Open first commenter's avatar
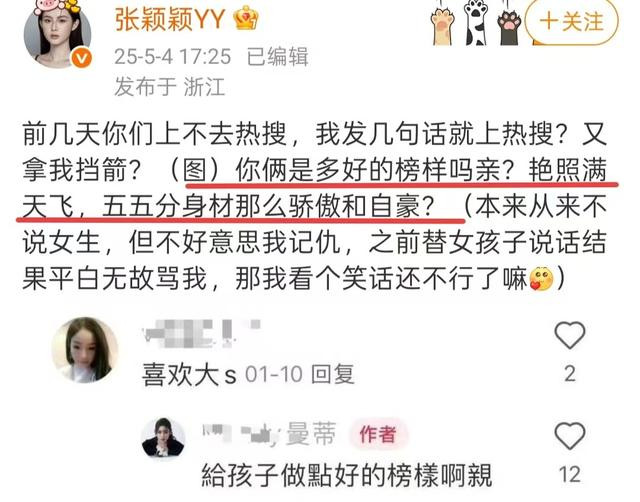 (85, 350)
